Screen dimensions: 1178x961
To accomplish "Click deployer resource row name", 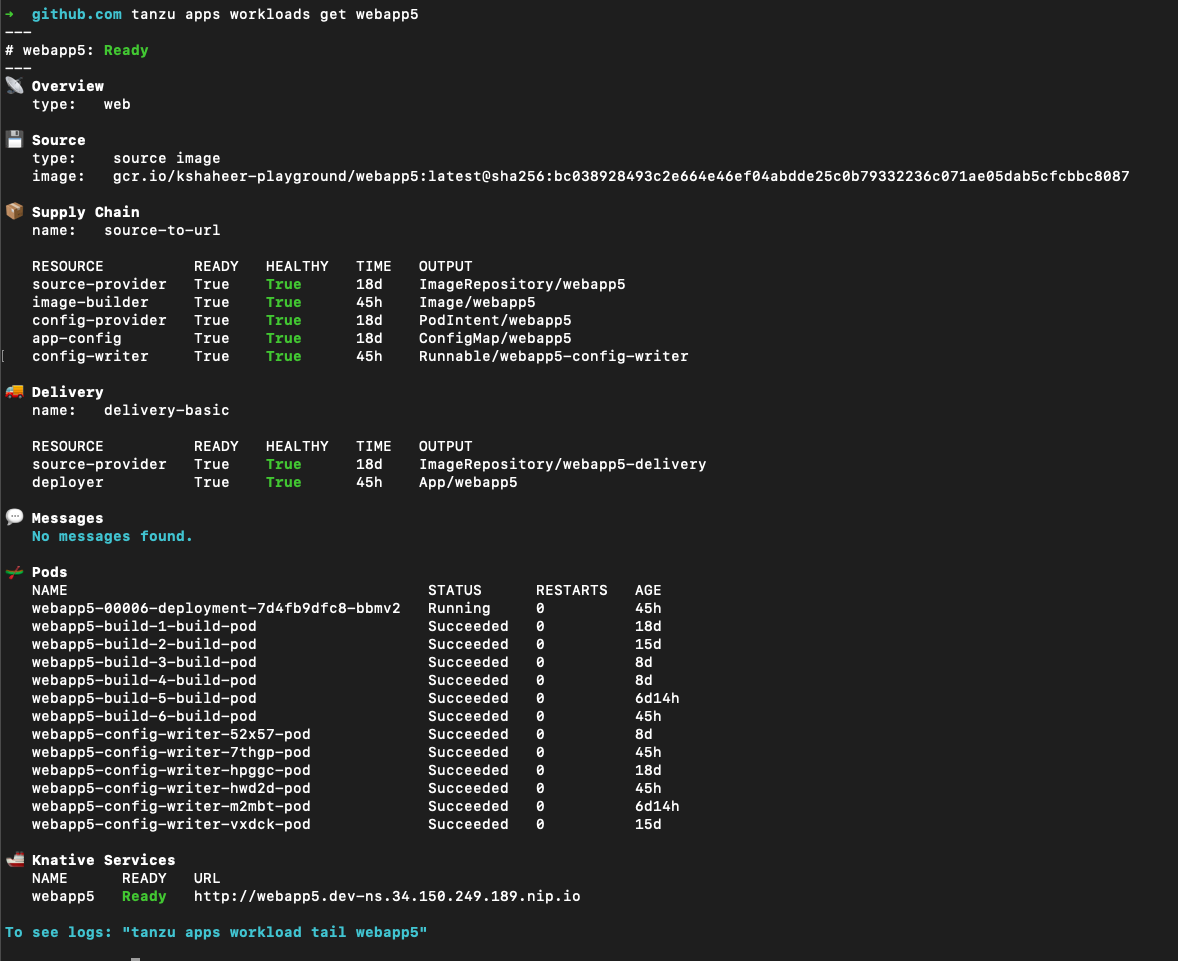I will (68, 482).
